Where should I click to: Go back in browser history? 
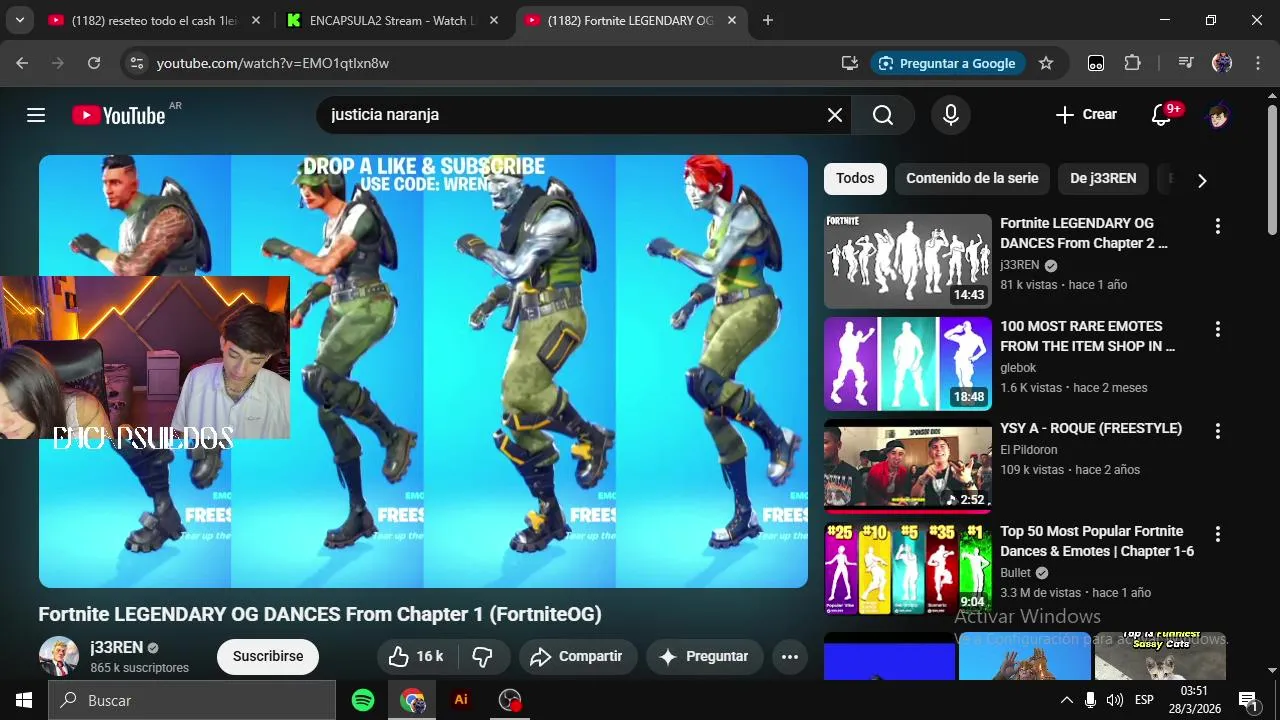pos(22,63)
